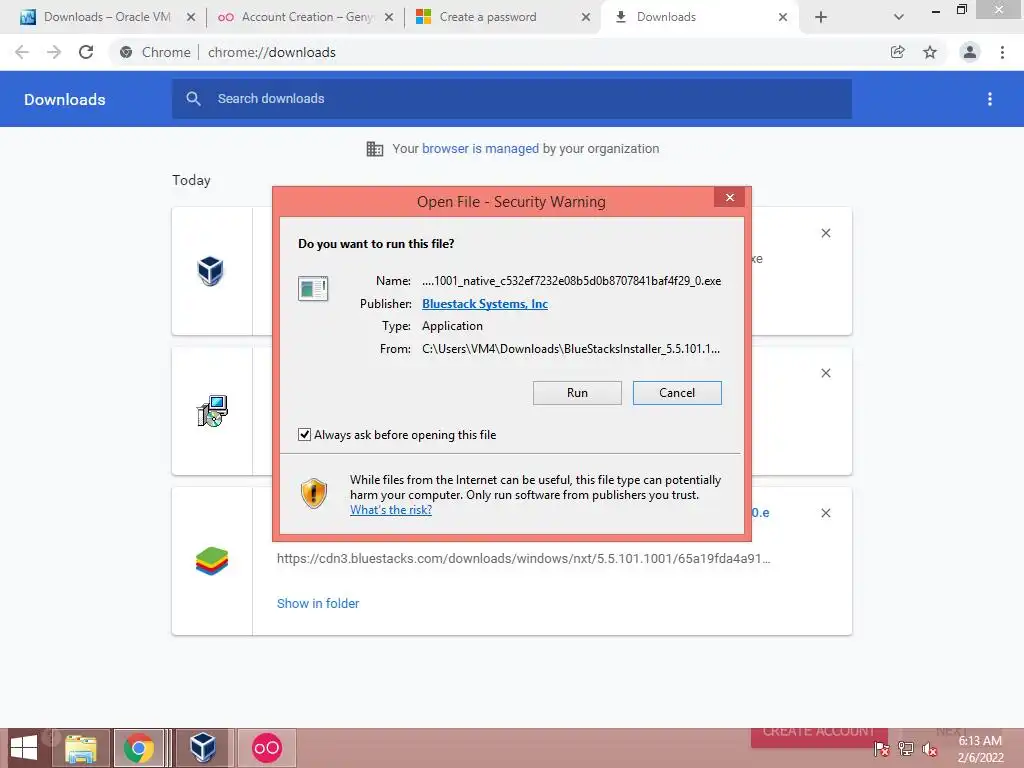Viewport: 1024px width, 768px height.
Task: Close the Downloads – Oracle VM tab
Action: coord(191,17)
